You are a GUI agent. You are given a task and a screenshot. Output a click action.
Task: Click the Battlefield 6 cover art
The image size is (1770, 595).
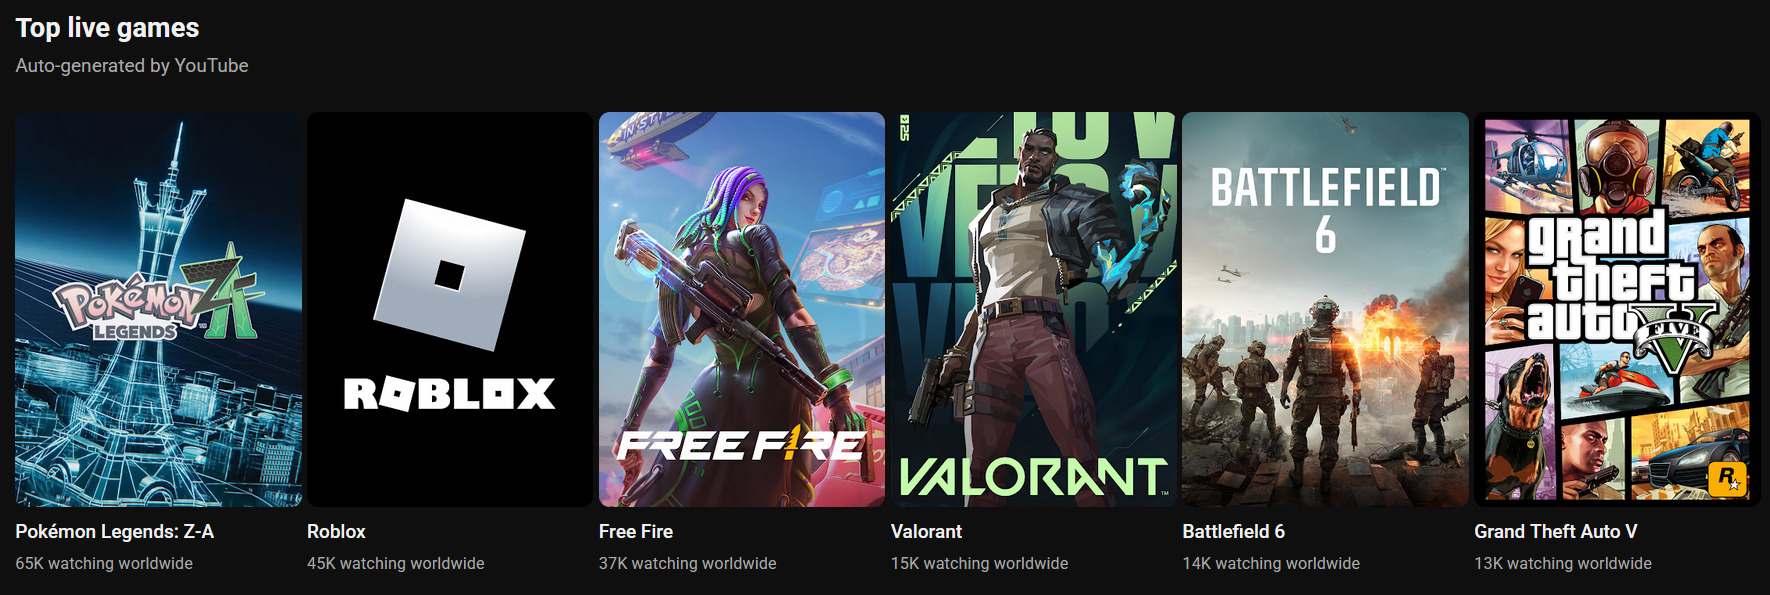click(1325, 309)
